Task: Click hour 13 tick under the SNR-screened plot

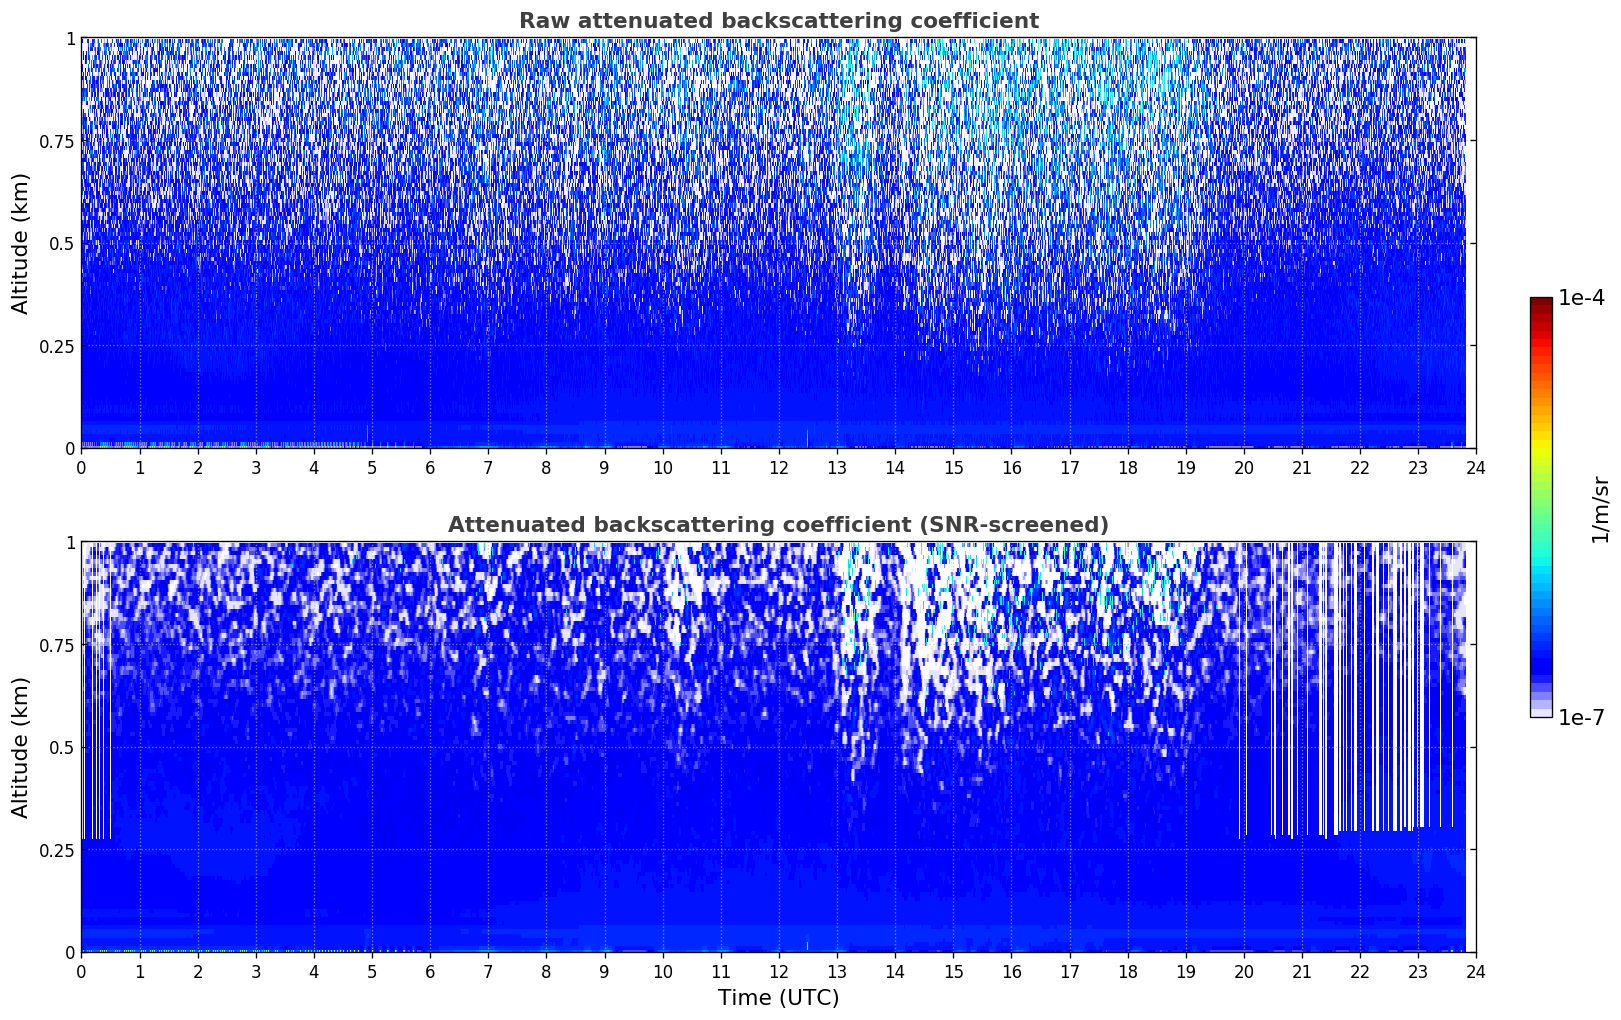Action: pos(837,971)
